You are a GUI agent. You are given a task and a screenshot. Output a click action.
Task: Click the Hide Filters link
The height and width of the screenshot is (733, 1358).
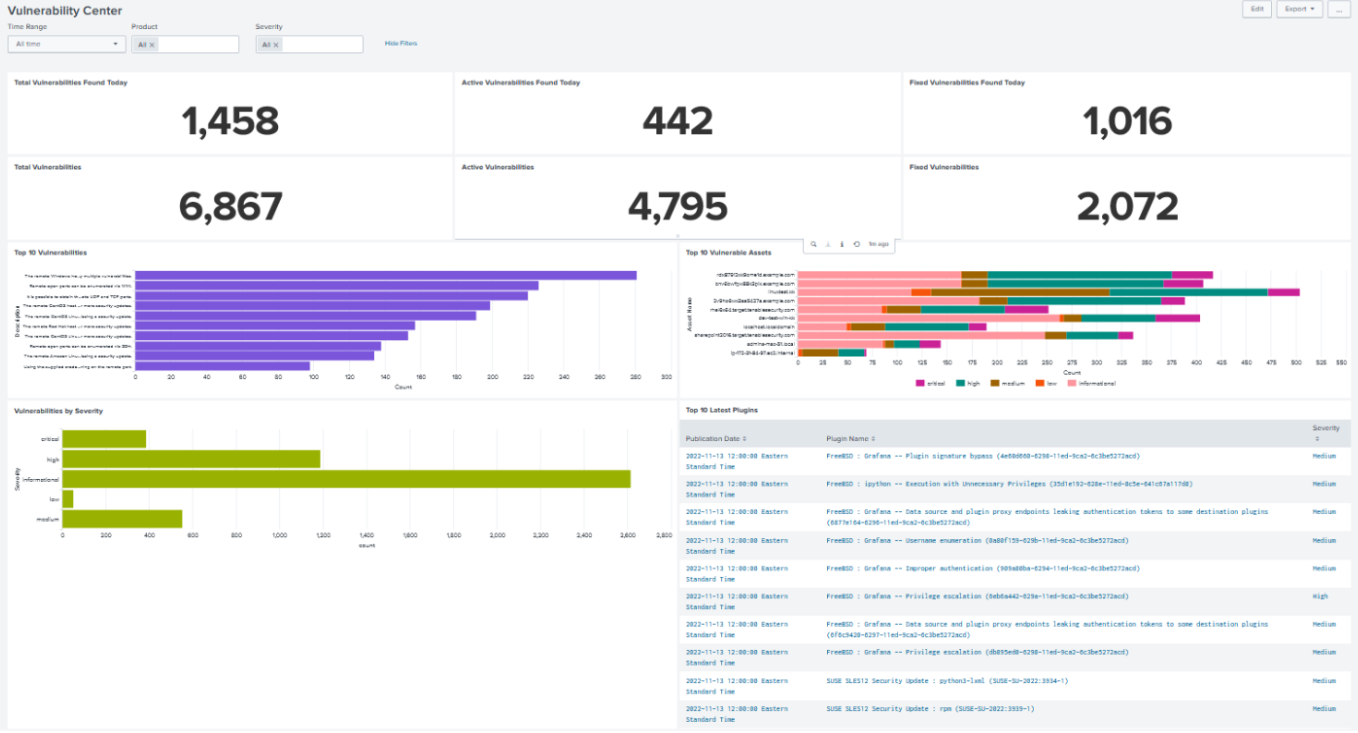(401, 44)
